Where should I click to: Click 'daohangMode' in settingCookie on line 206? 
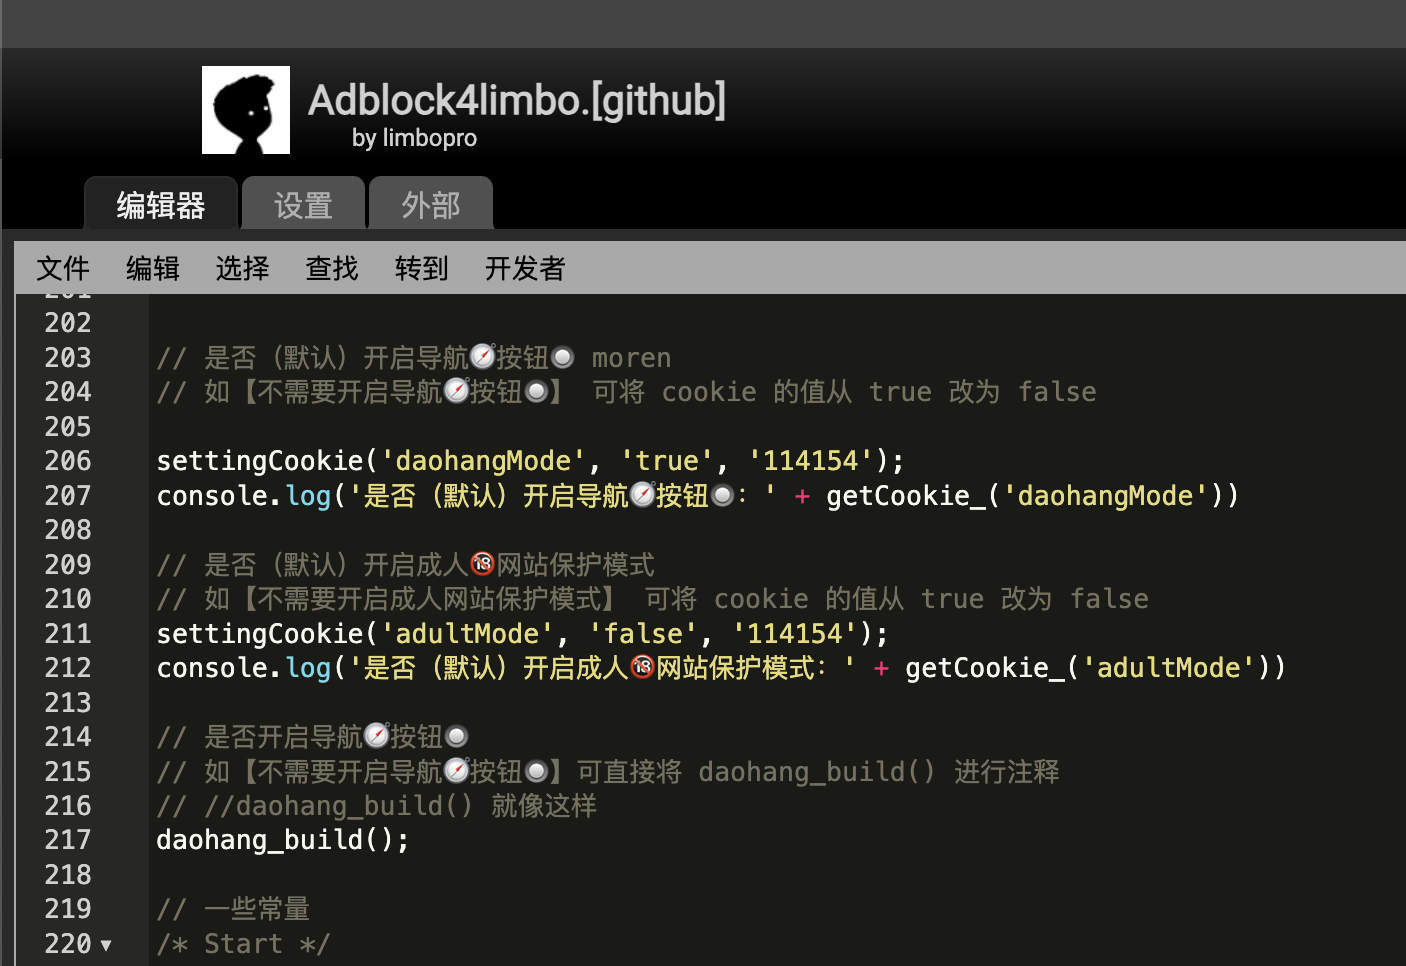point(483,461)
